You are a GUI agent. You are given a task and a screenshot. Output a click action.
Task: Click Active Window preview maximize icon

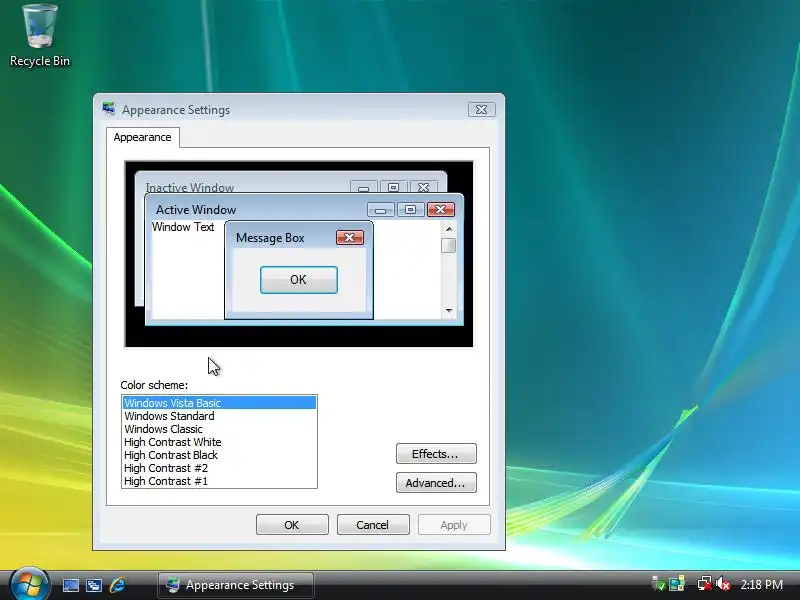click(x=411, y=209)
